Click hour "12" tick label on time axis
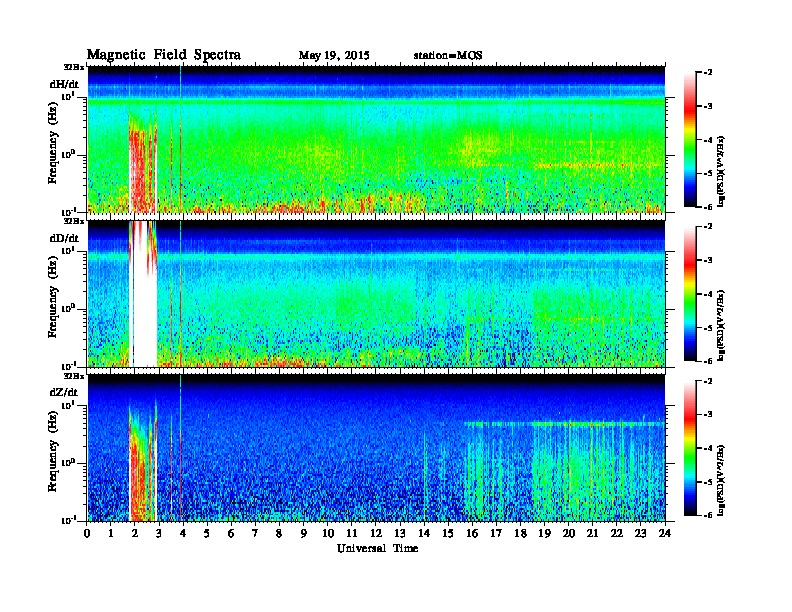 point(376,533)
